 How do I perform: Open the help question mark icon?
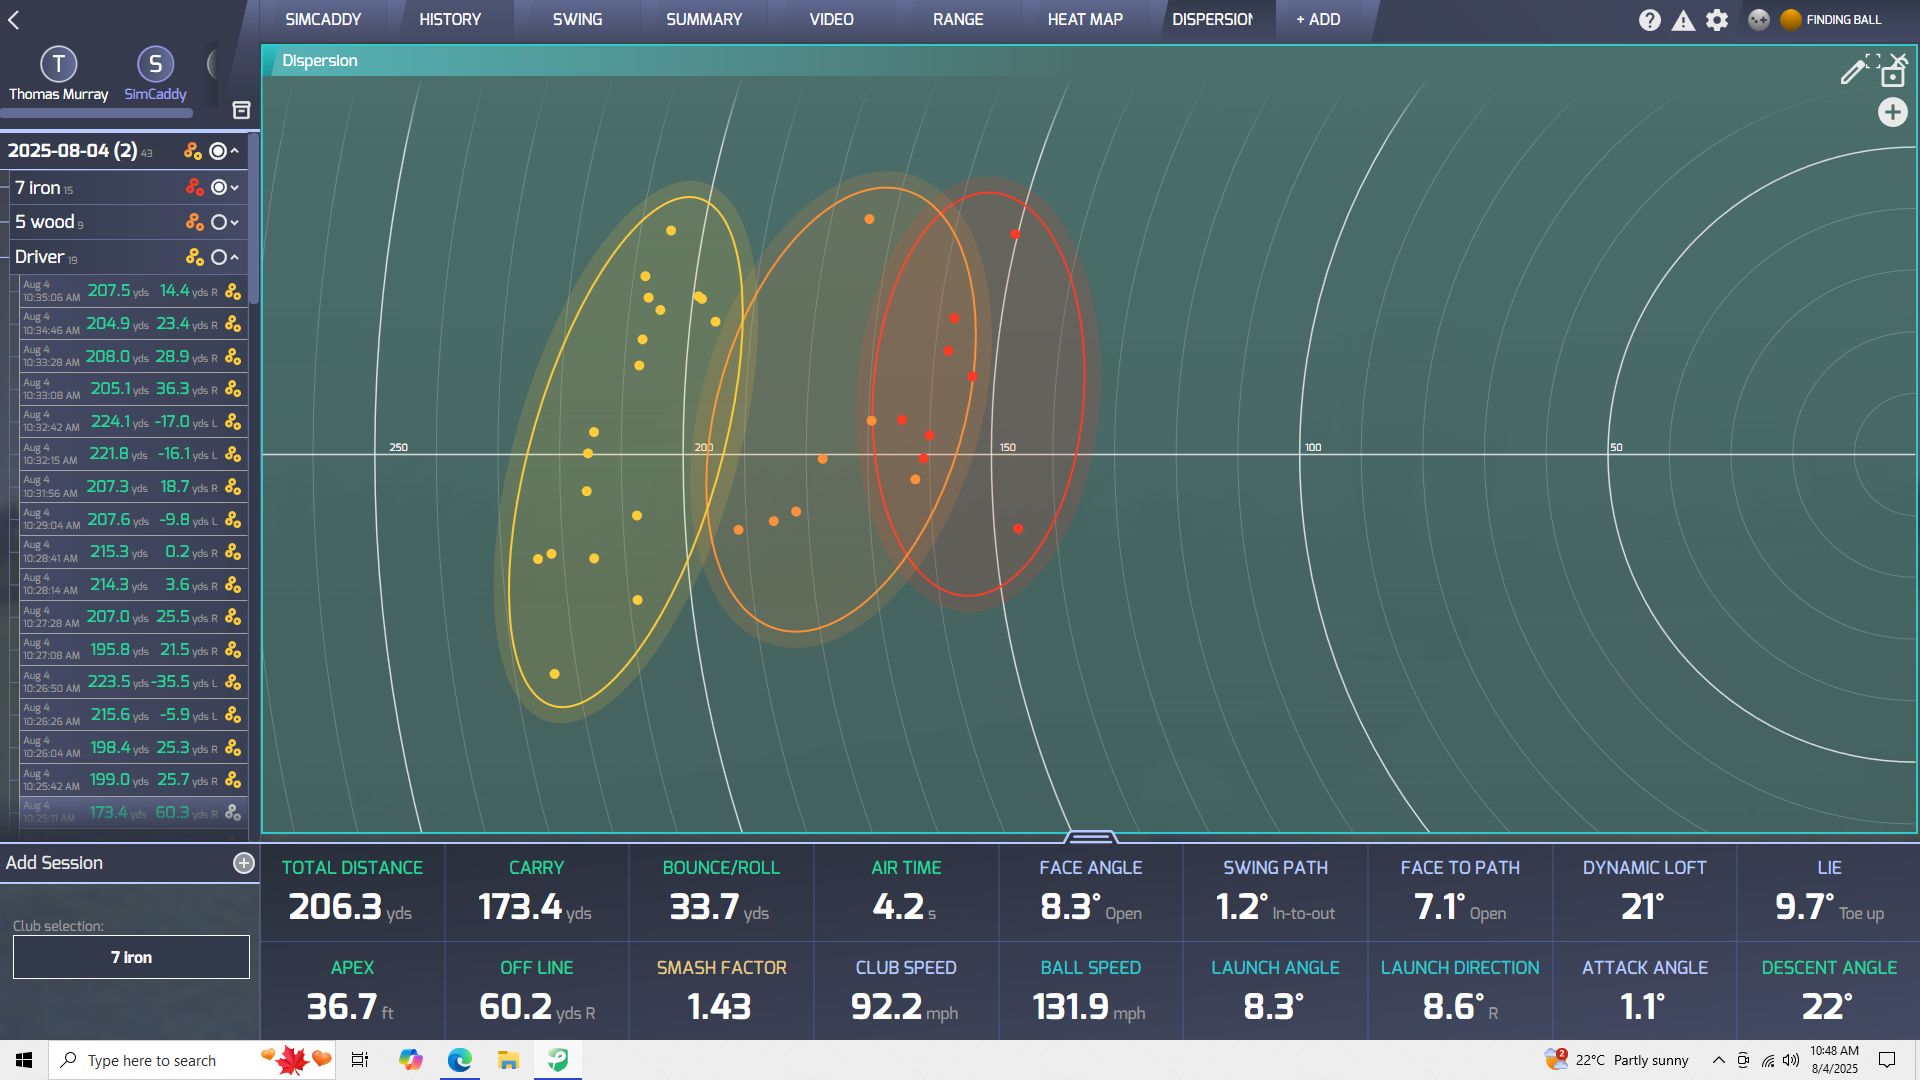pyautogui.click(x=1650, y=20)
